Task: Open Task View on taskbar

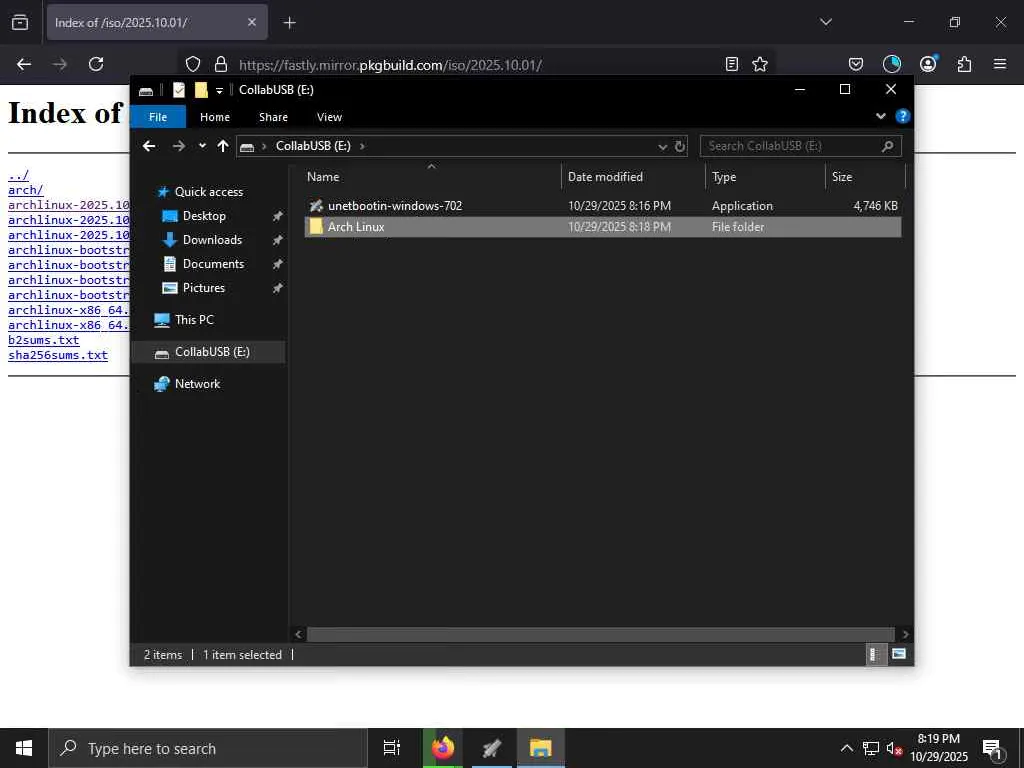Action: [x=392, y=748]
